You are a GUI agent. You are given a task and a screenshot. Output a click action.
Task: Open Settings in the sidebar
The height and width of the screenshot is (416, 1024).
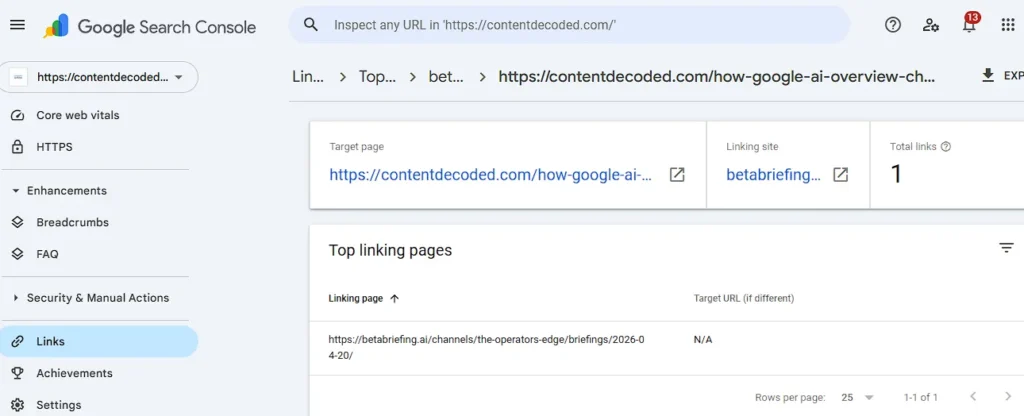(59, 405)
